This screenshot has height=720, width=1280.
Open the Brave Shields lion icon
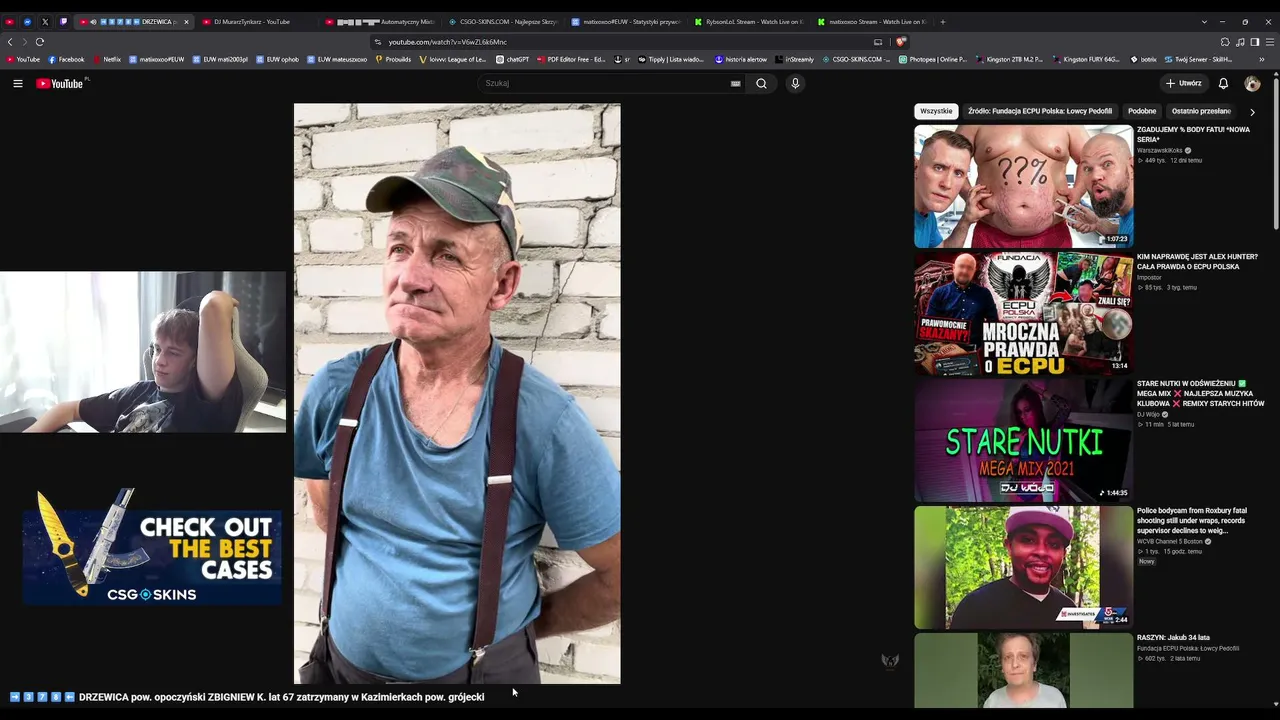pyautogui.click(x=901, y=42)
